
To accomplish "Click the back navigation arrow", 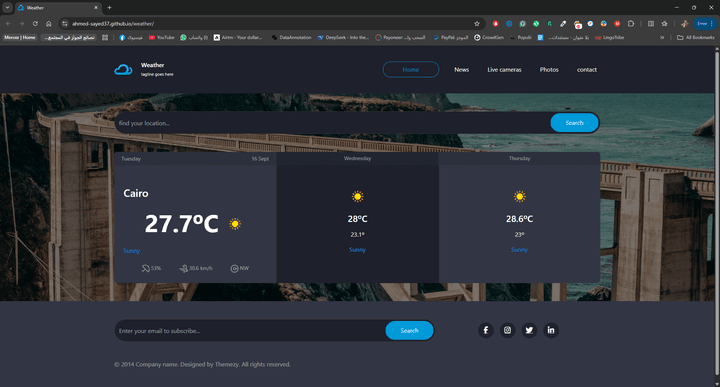I will [8, 23].
